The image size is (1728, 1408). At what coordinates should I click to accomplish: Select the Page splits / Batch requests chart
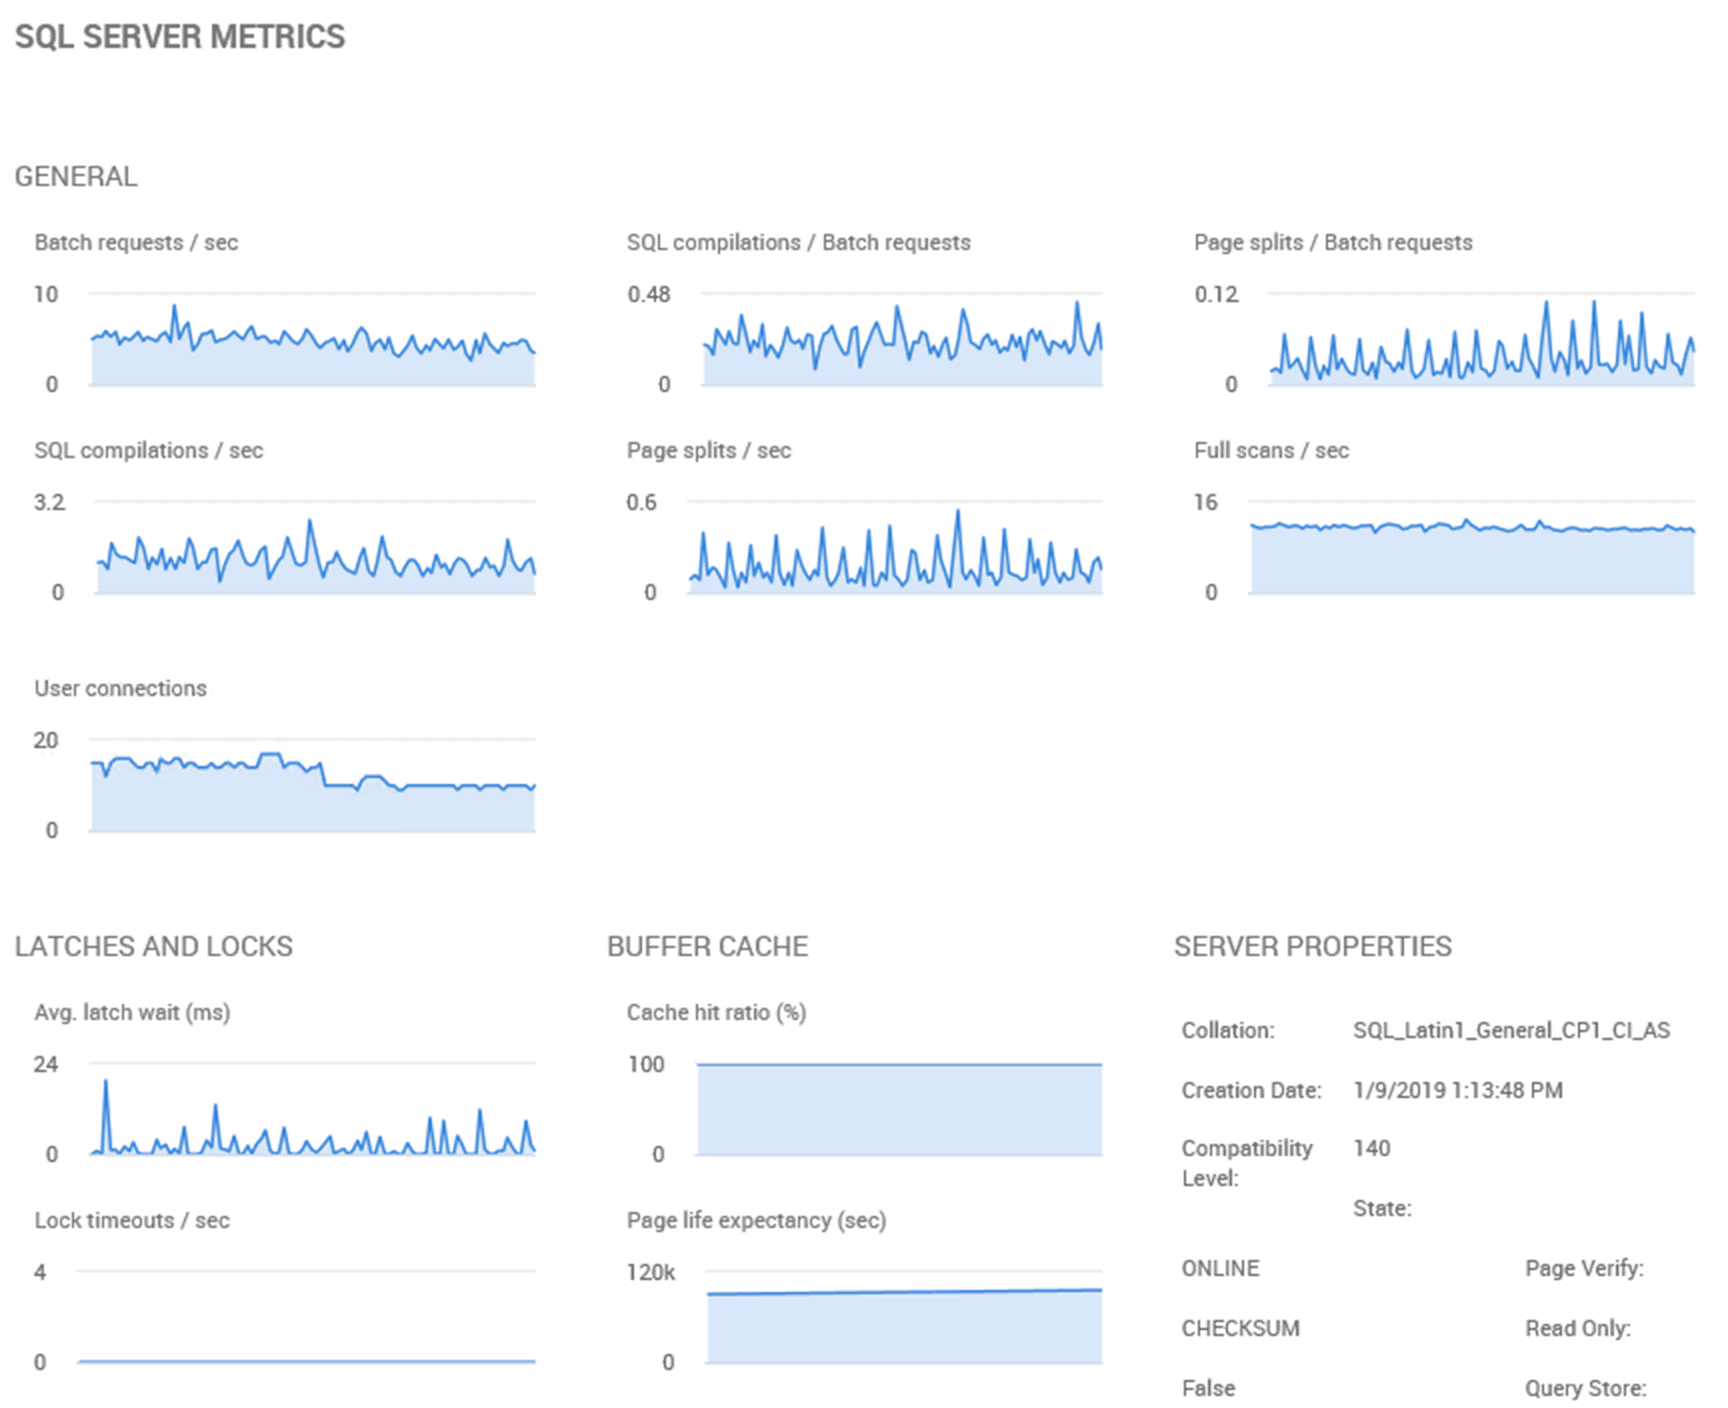[1470, 340]
